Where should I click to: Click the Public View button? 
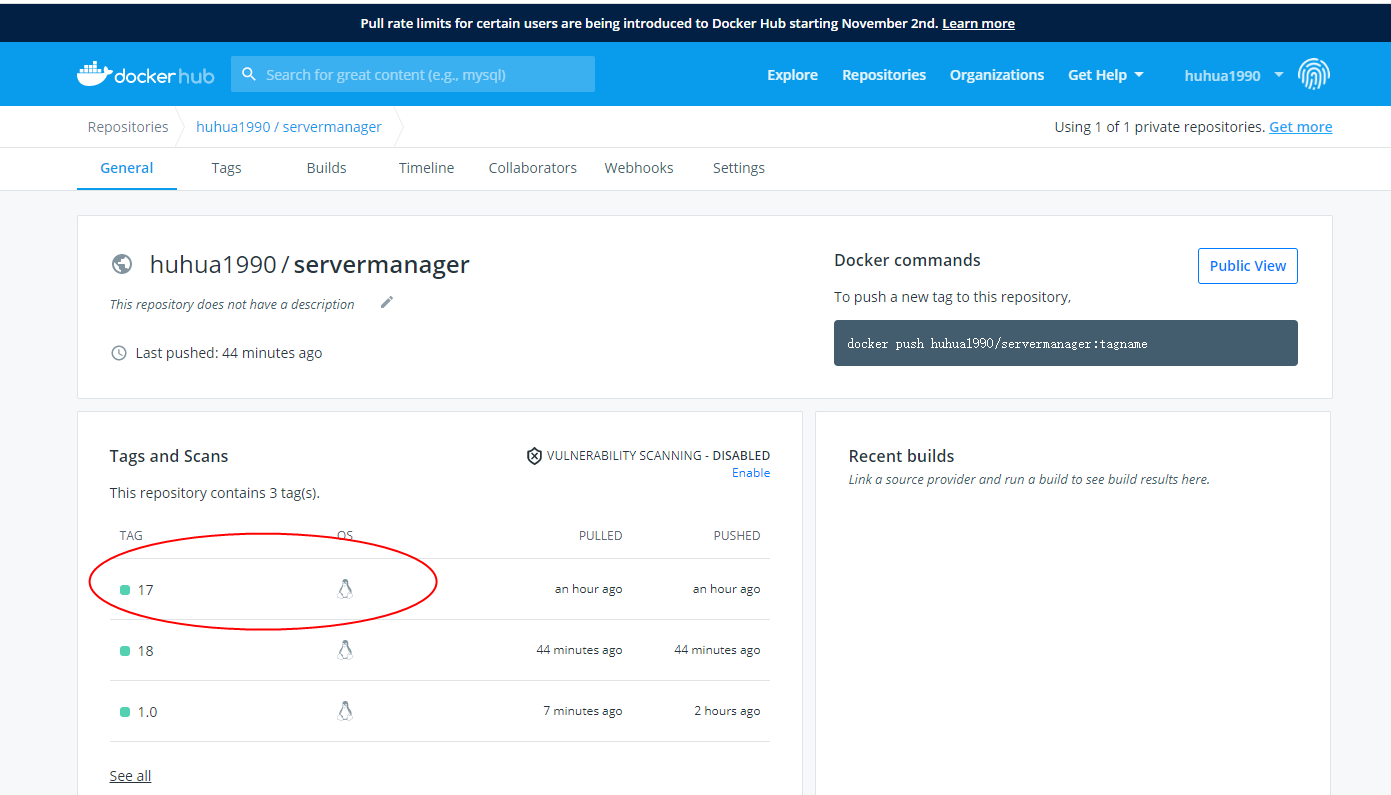(x=1248, y=266)
